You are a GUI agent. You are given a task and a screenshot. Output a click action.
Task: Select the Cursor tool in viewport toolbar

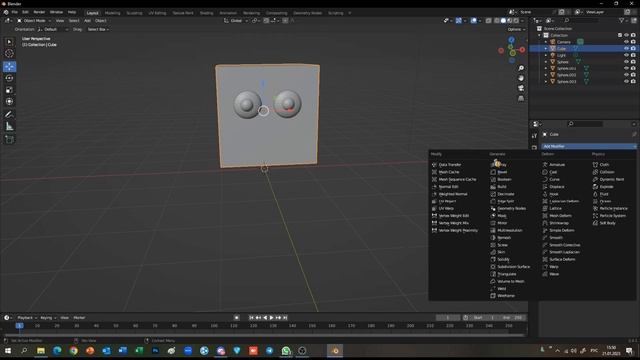9,53
